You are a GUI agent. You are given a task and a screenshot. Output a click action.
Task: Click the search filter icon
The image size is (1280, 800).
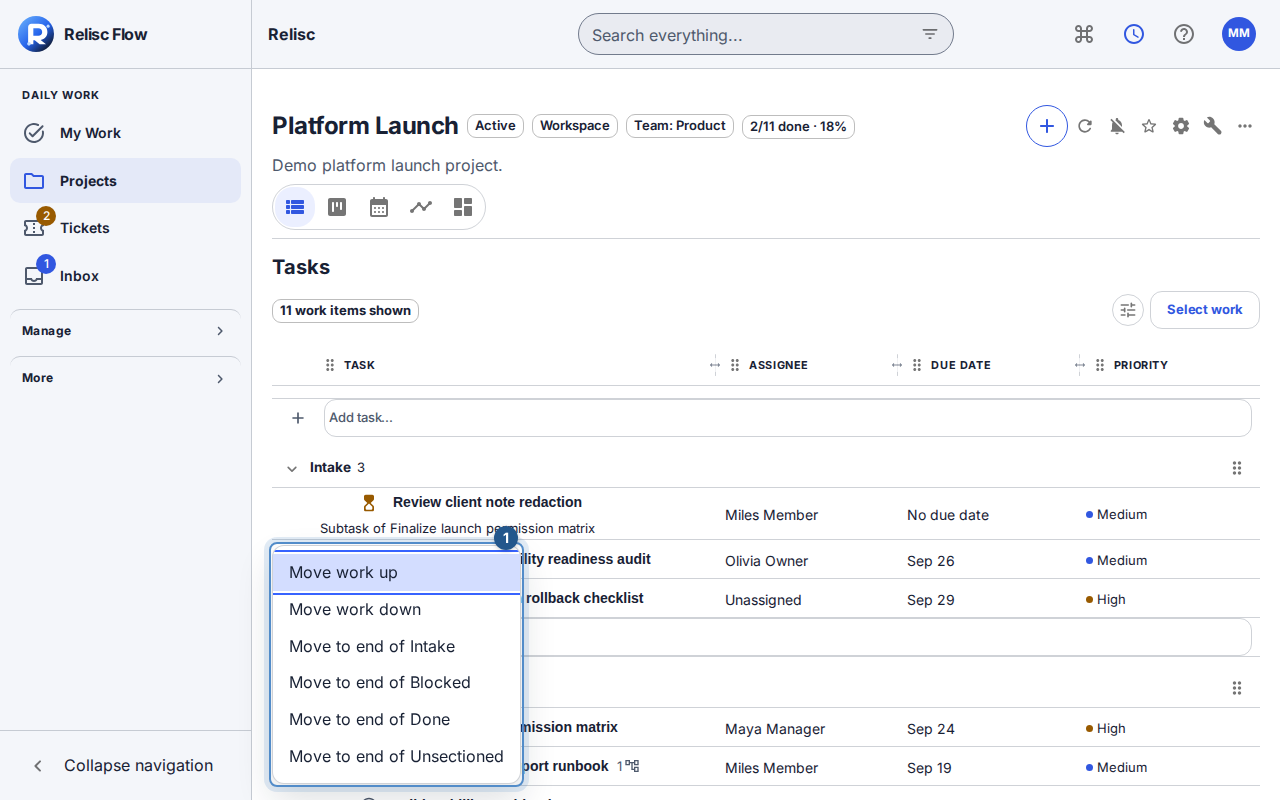930,34
